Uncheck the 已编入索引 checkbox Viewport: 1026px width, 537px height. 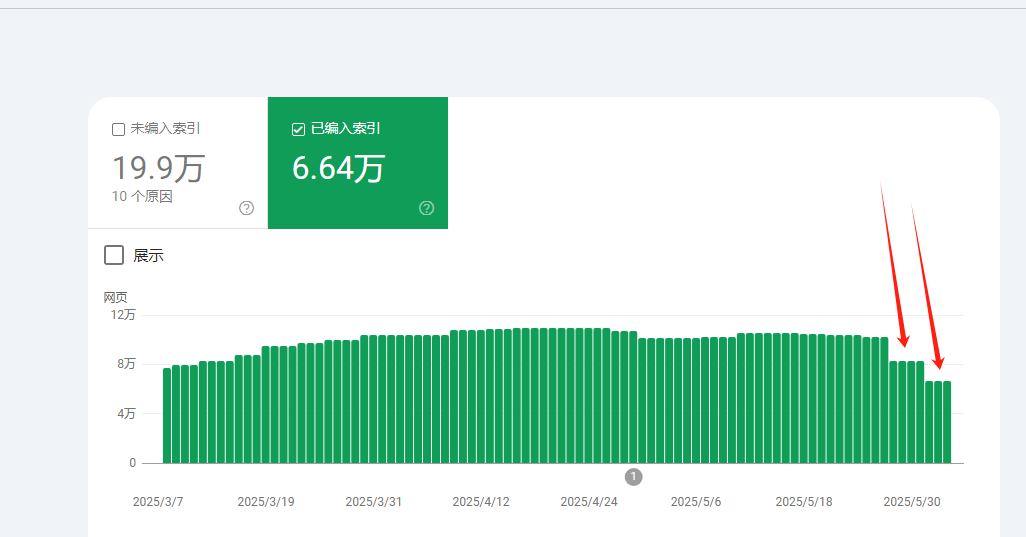(298, 130)
